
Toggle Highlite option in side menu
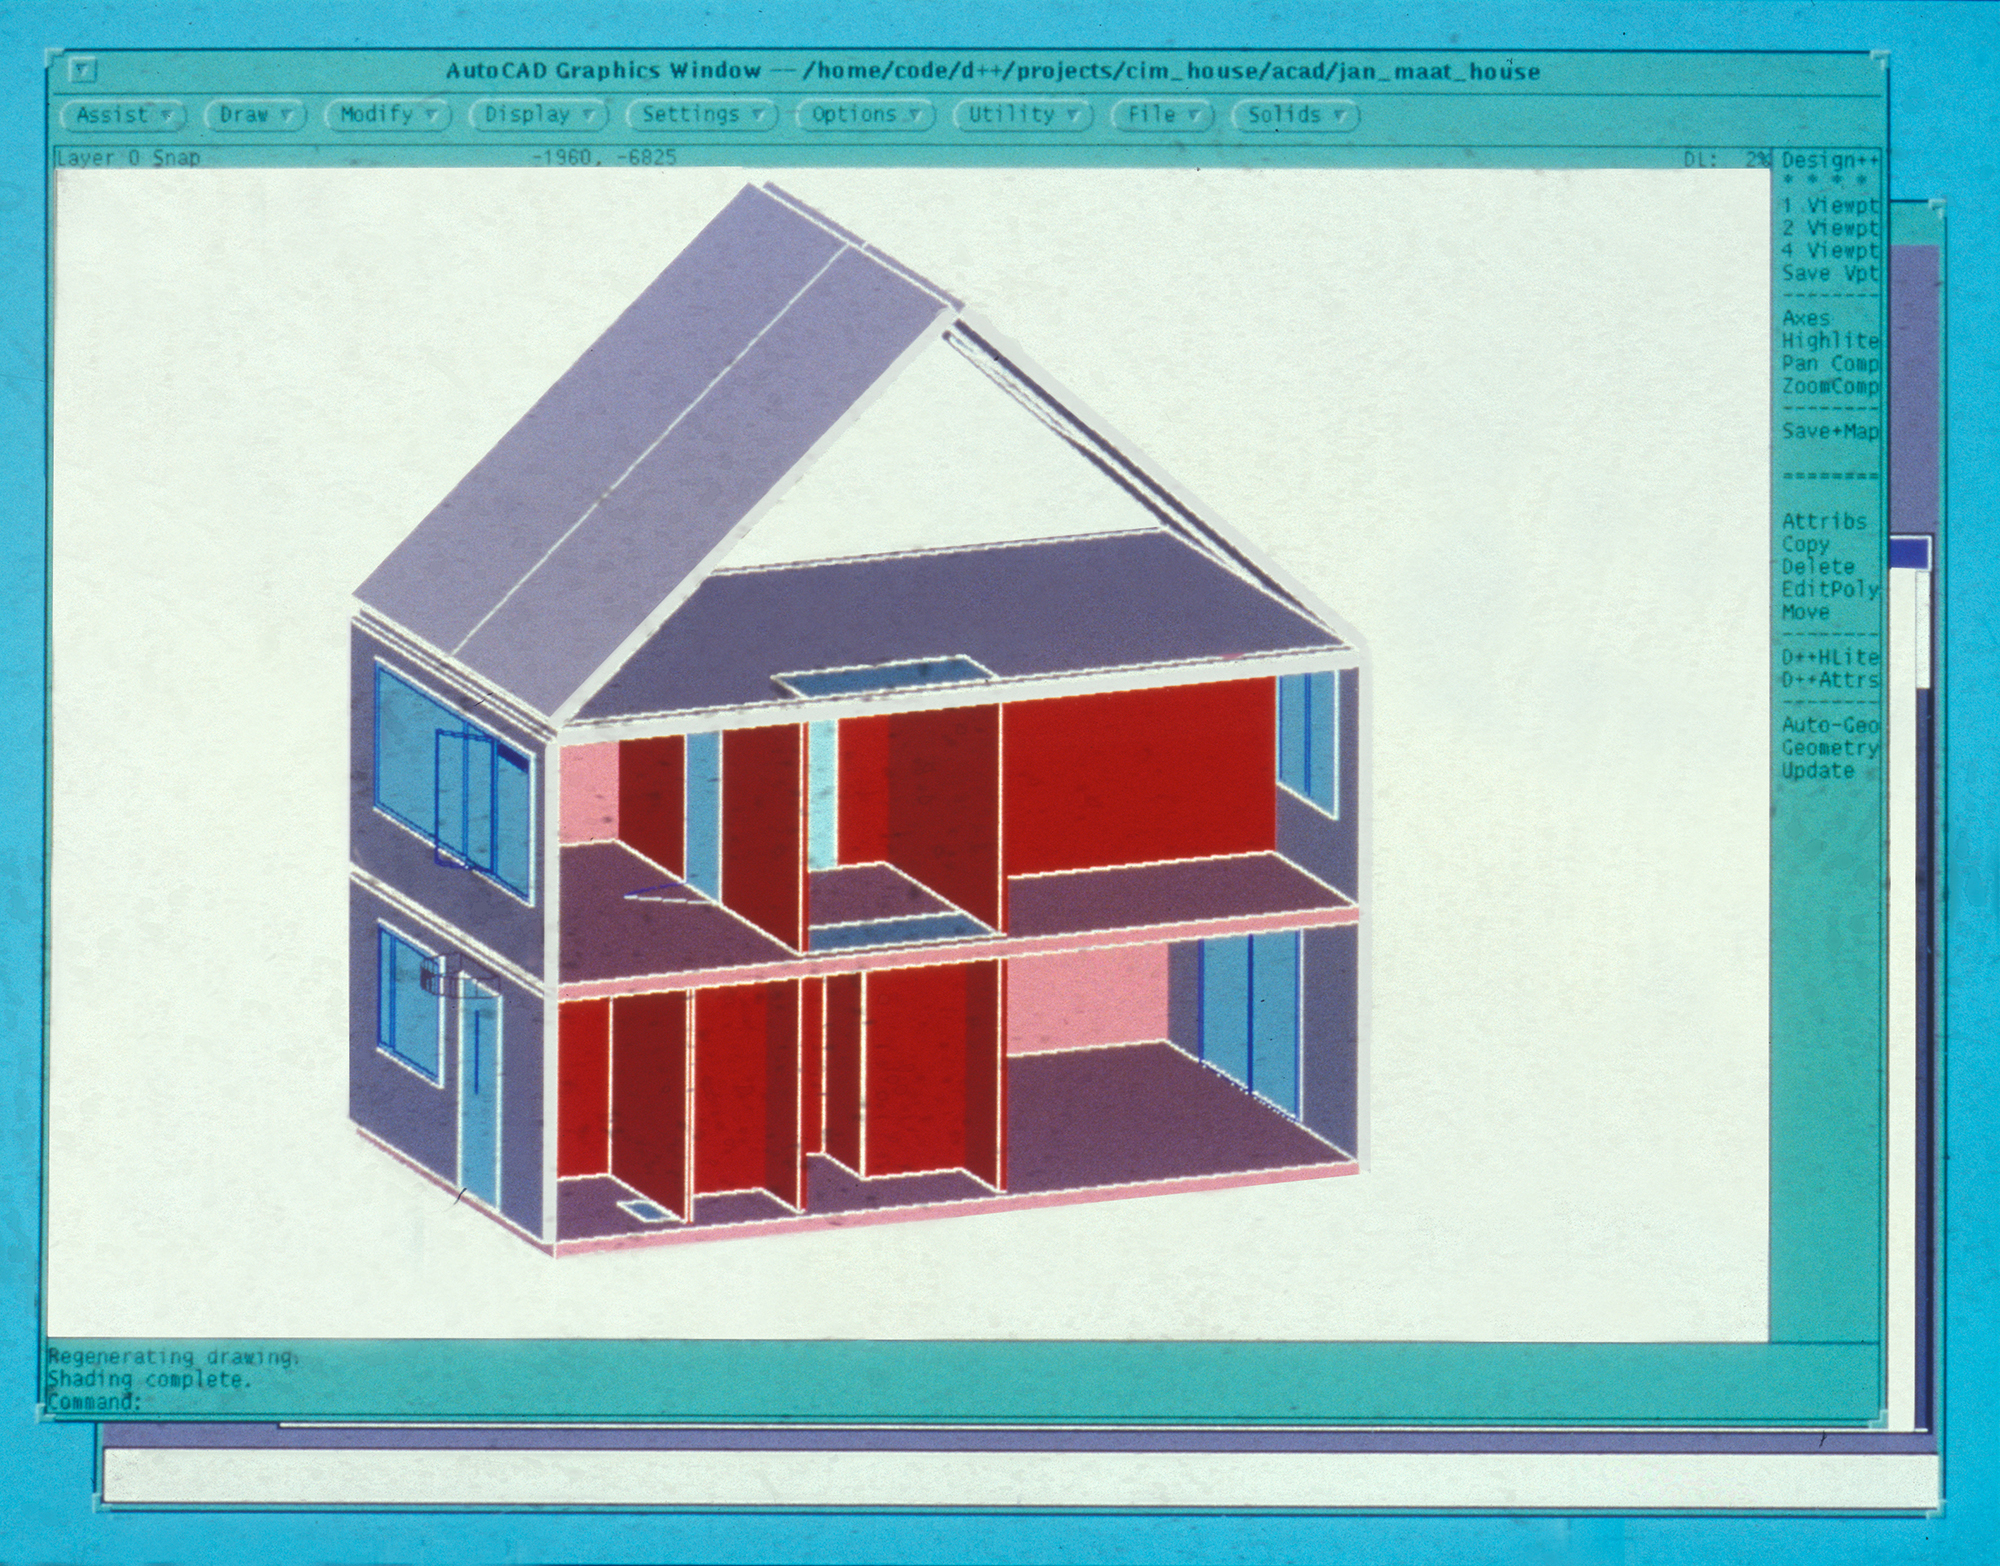(1829, 341)
